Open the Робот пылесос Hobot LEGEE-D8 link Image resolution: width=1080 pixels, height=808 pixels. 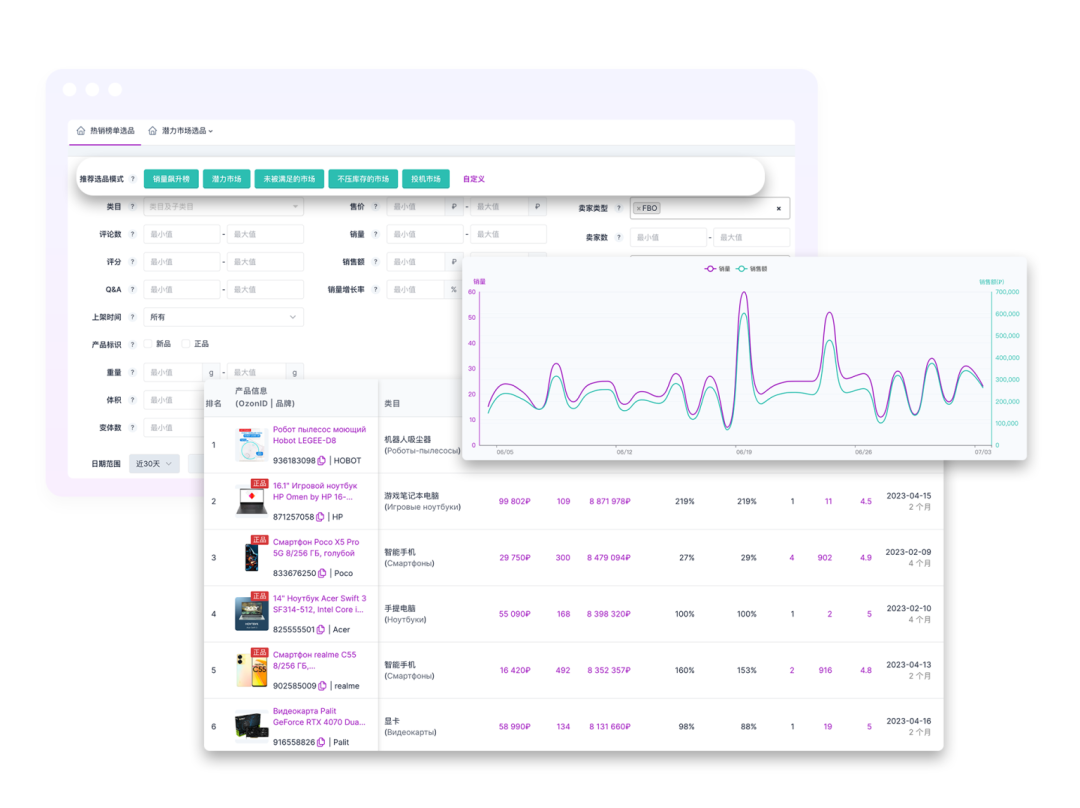tap(319, 435)
